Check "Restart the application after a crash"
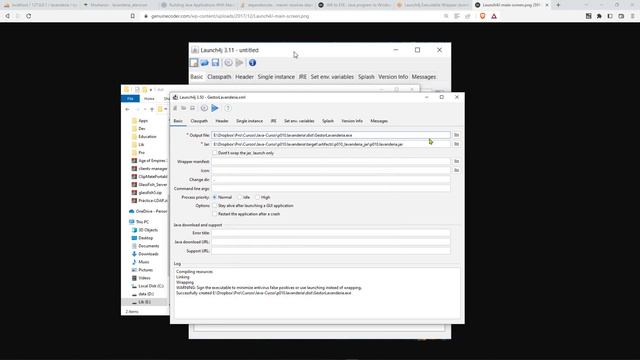The width and height of the screenshot is (640, 360). [x=214, y=214]
